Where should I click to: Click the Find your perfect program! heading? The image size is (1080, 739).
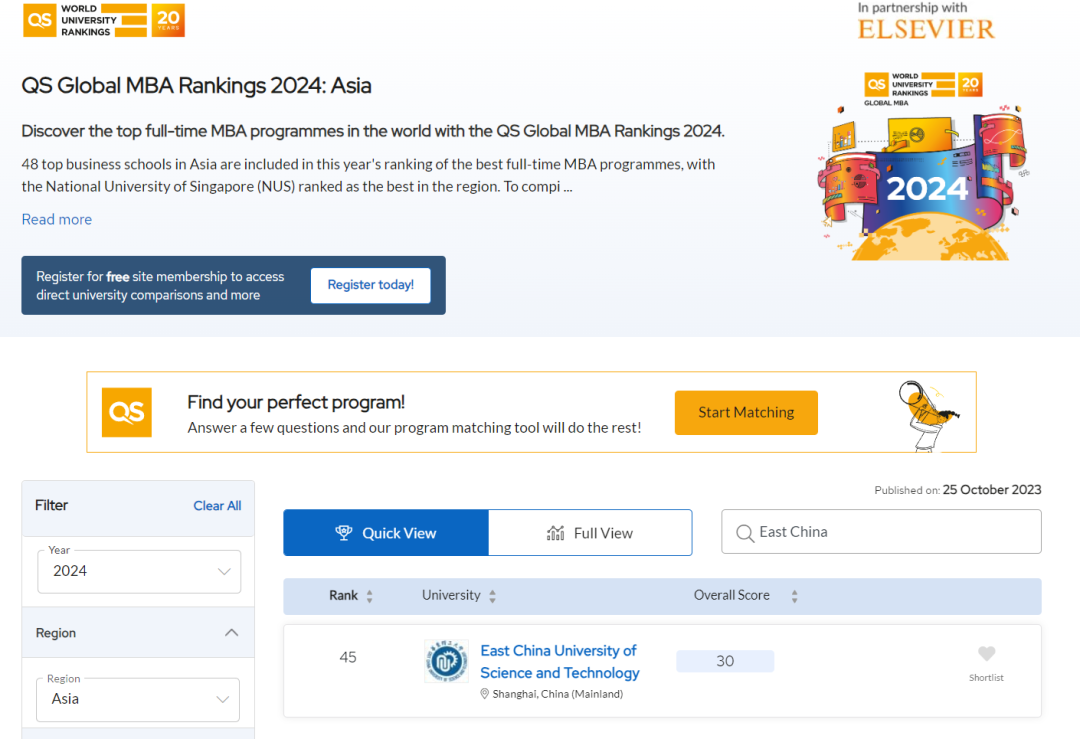(x=296, y=402)
